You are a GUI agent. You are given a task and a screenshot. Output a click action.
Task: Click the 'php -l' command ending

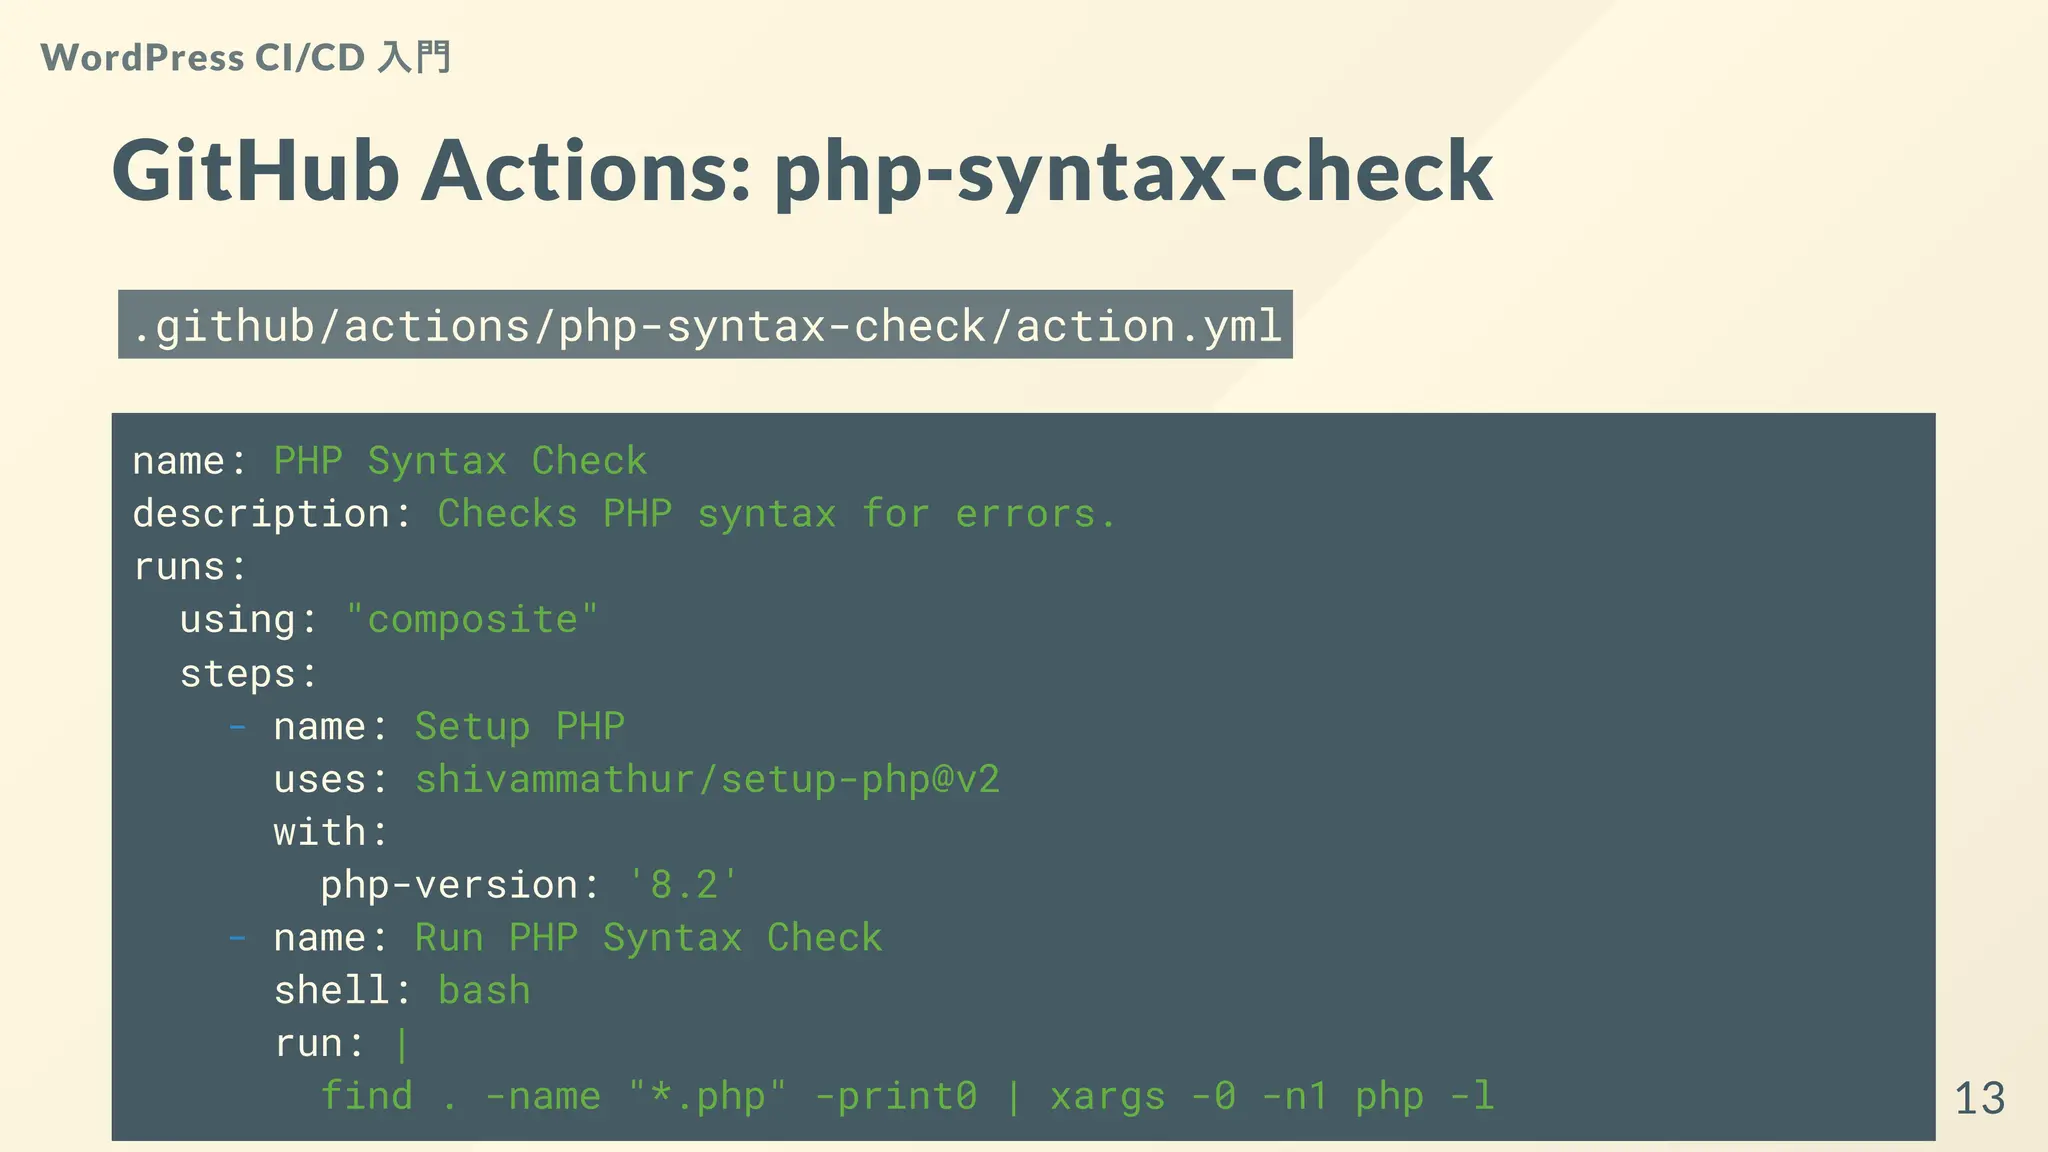click(1424, 1097)
